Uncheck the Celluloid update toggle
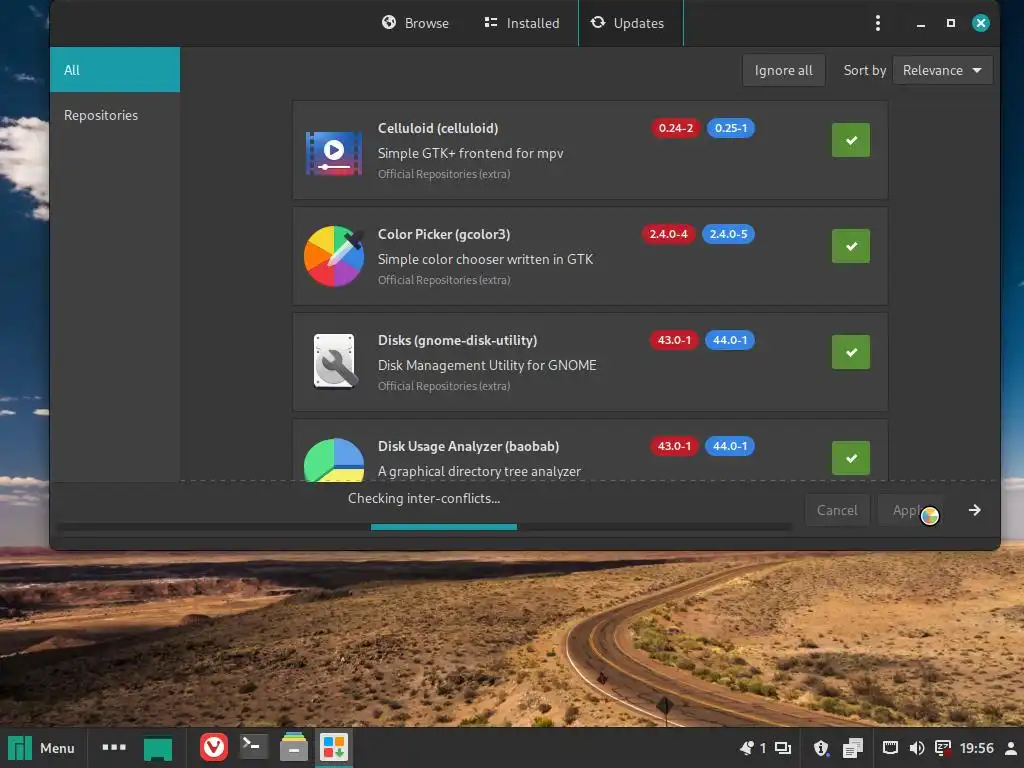The image size is (1024, 768). [x=851, y=140]
